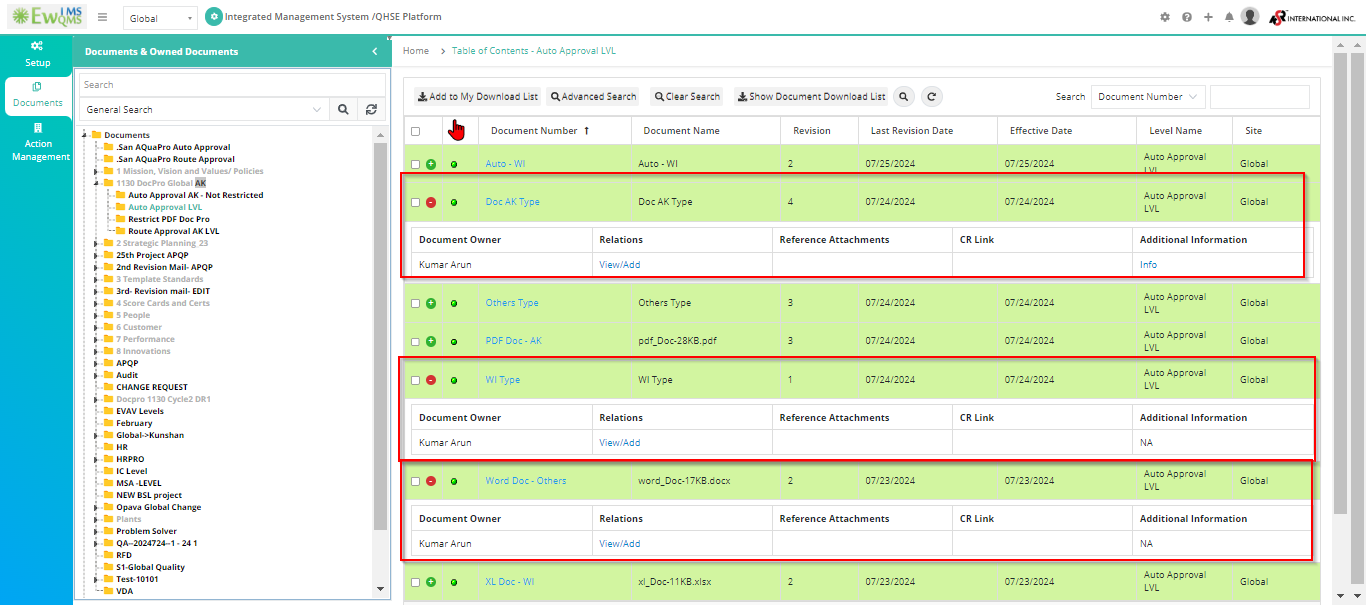Viewport: 1366px width, 605px height.
Task: Open the user profile avatar
Action: (x=1250, y=17)
